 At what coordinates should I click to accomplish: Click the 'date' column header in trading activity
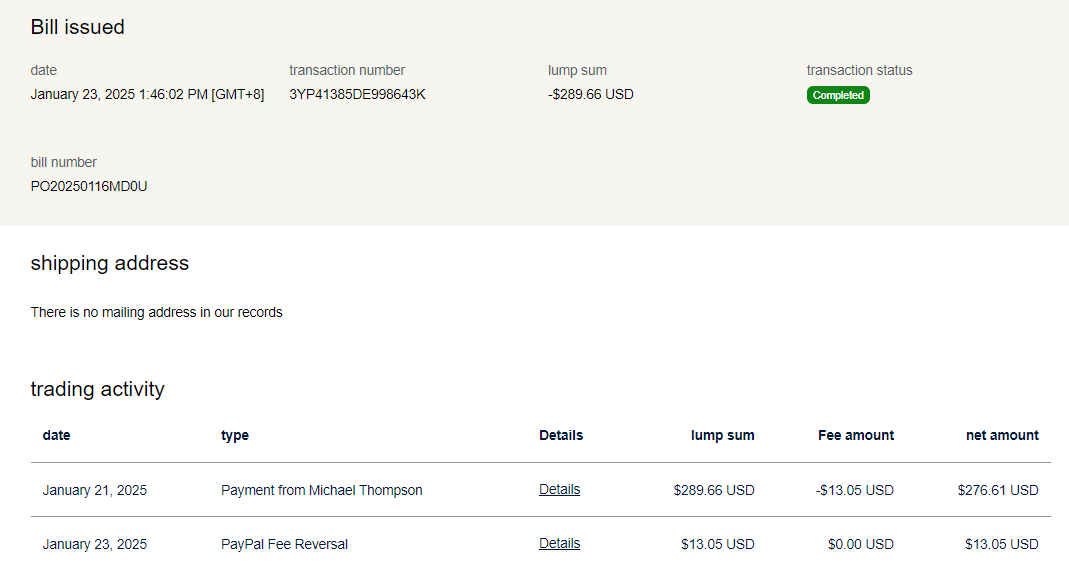pyautogui.click(x=57, y=435)
